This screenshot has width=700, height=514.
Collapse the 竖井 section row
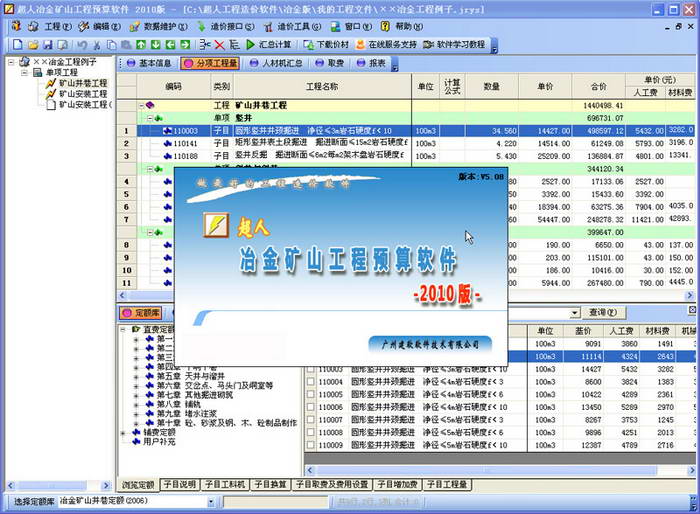point(150,118)
